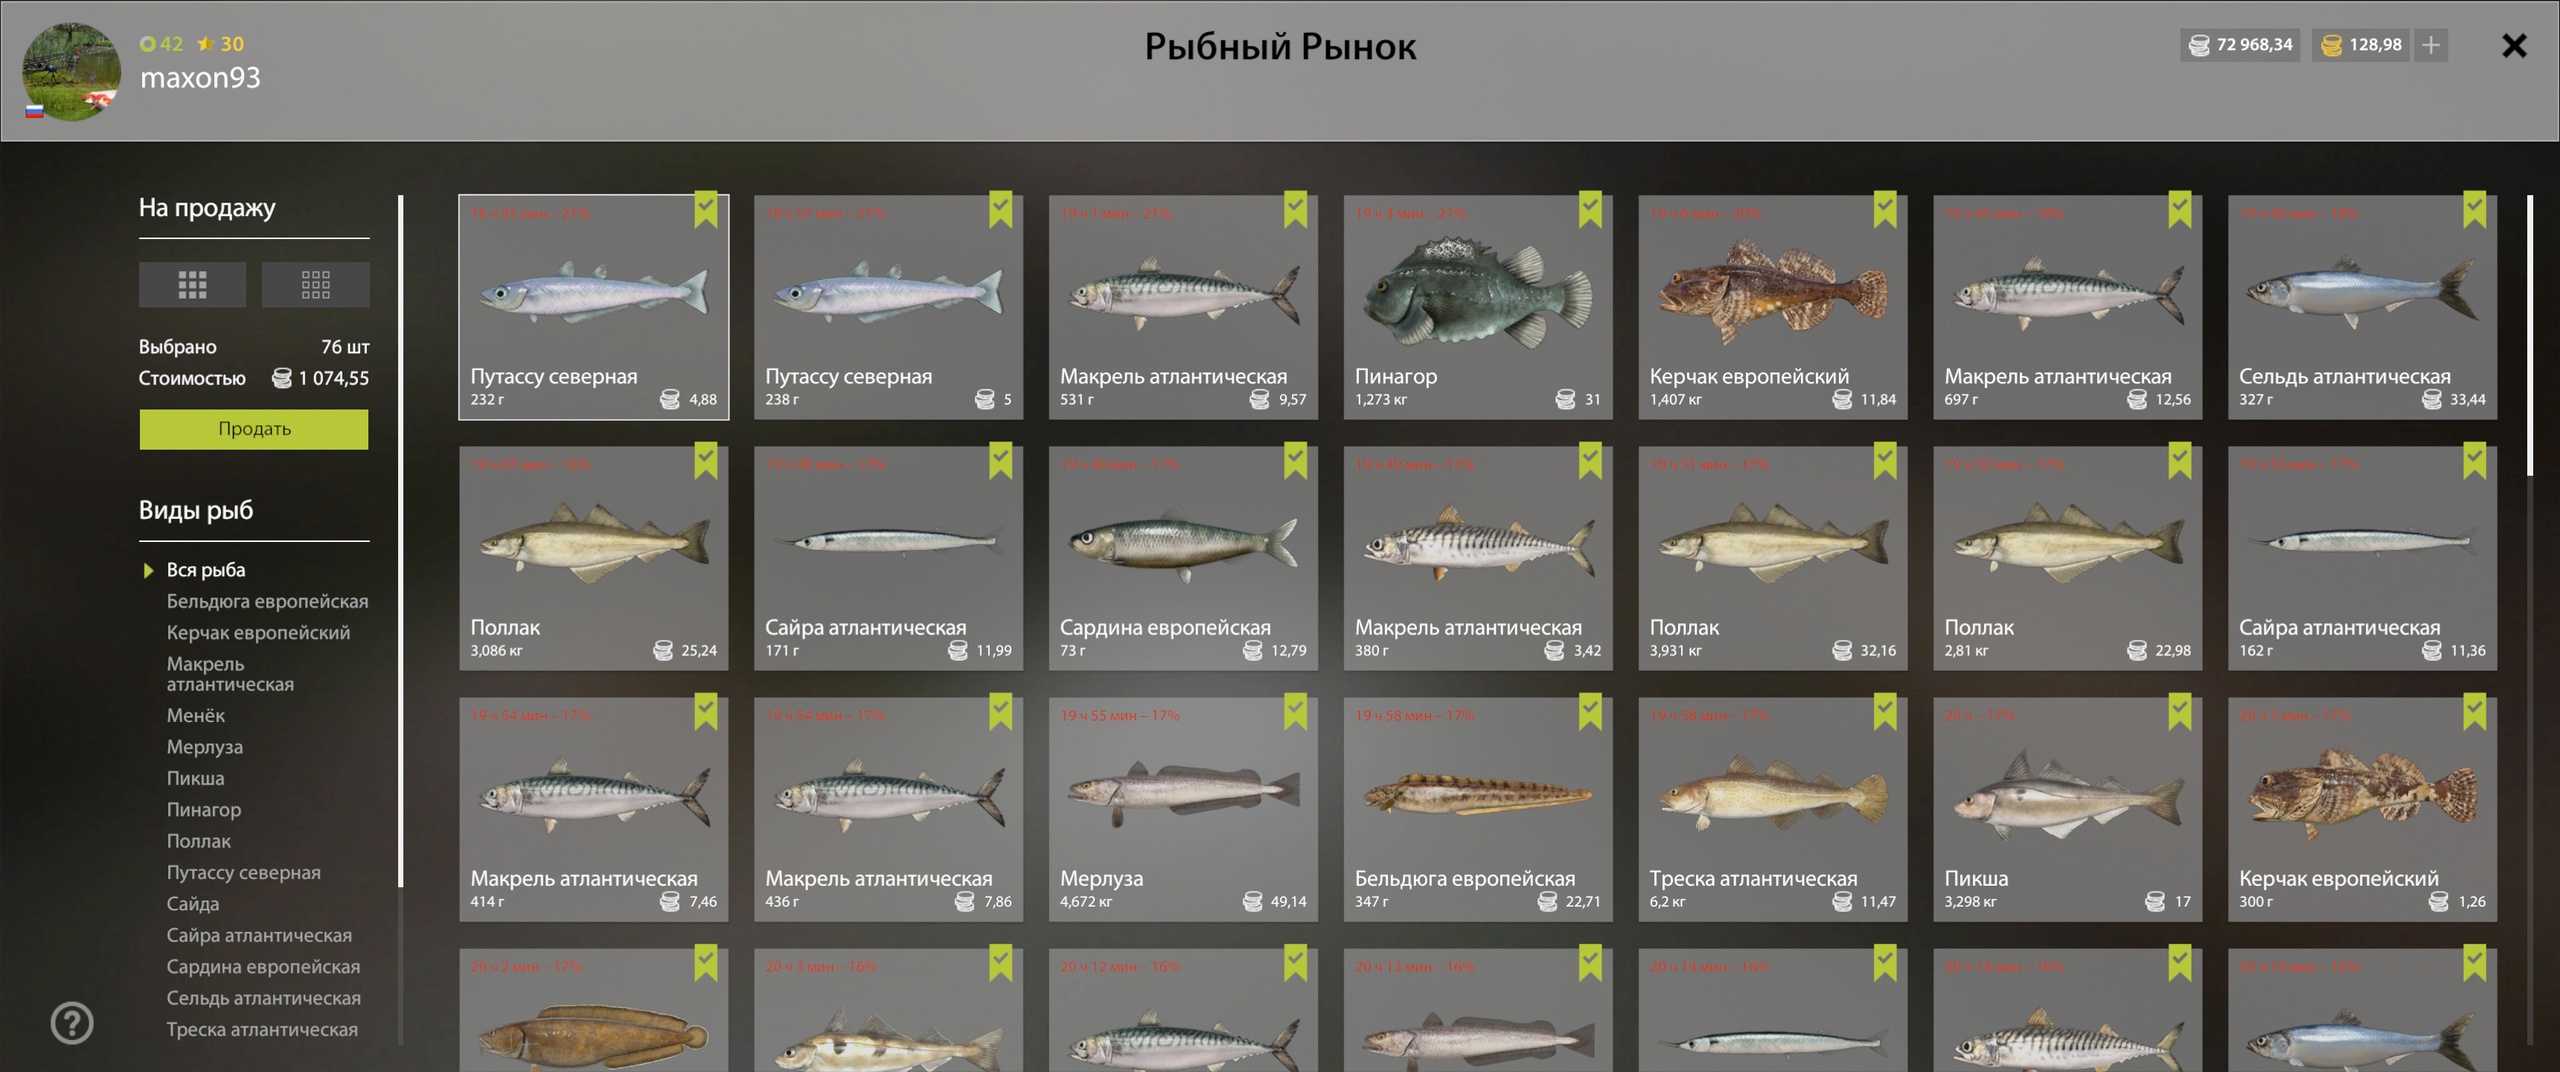
Task: Filter by Макрель атлантическая species
Action: pyautogui.click(x=230, y=674)
